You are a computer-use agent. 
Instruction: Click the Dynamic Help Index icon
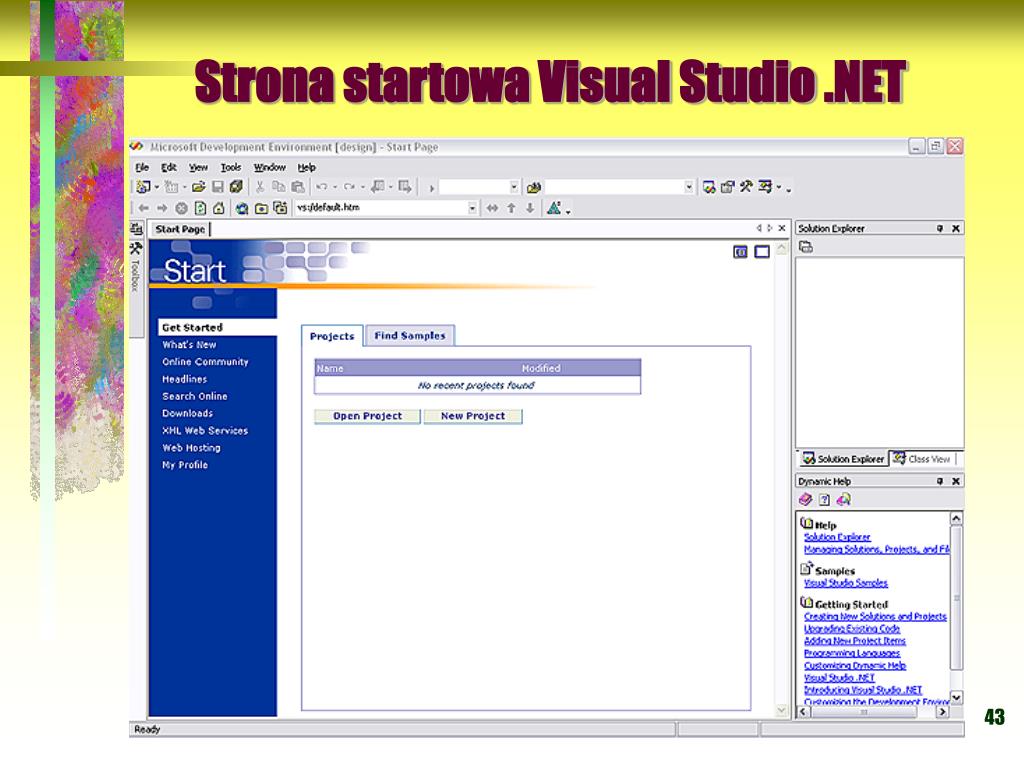coord(825,500)
